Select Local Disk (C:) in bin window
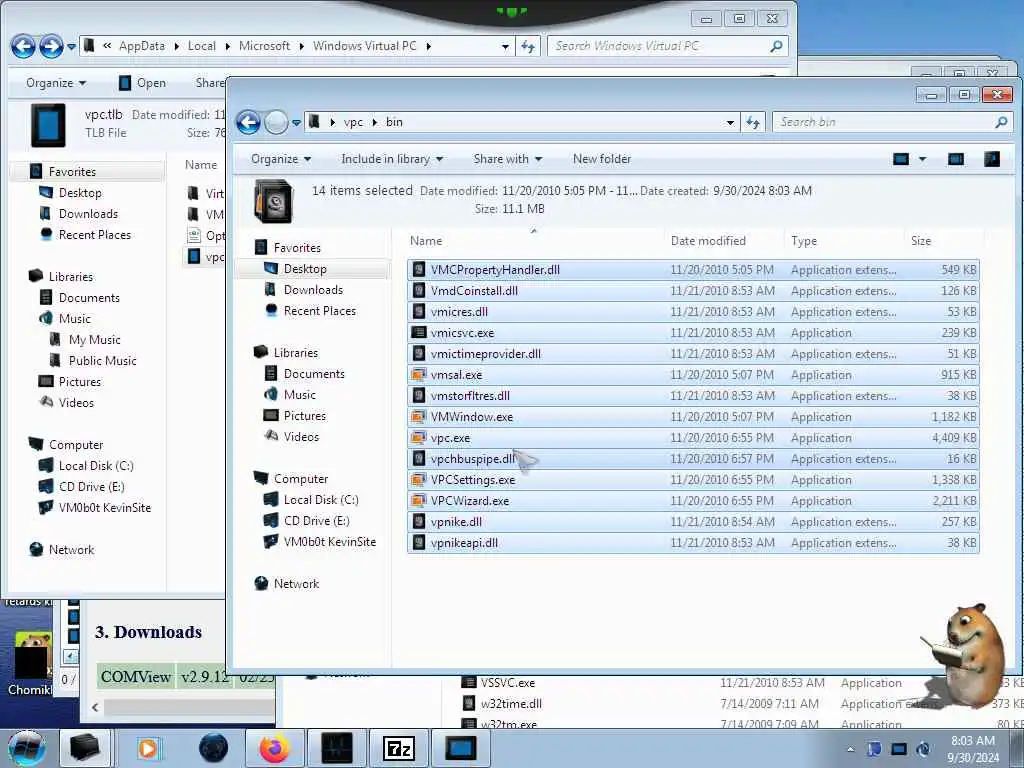 point(321,500)
